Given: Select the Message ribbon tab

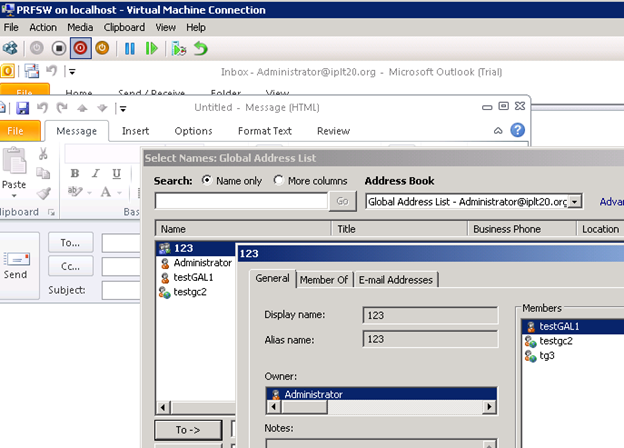Looking at the screenshot, I should click(76, 131).
